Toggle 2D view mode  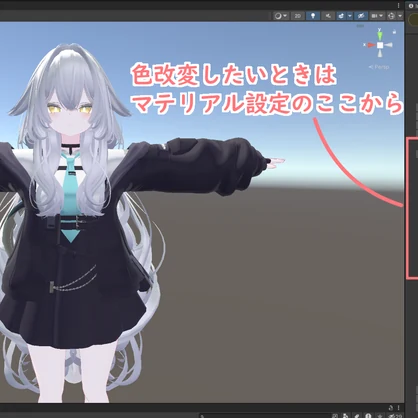pos(298,16)
